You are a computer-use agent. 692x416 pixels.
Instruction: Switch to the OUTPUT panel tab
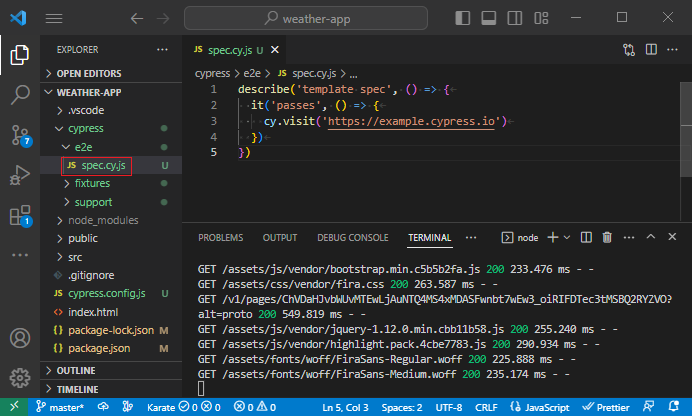point(280,238)
